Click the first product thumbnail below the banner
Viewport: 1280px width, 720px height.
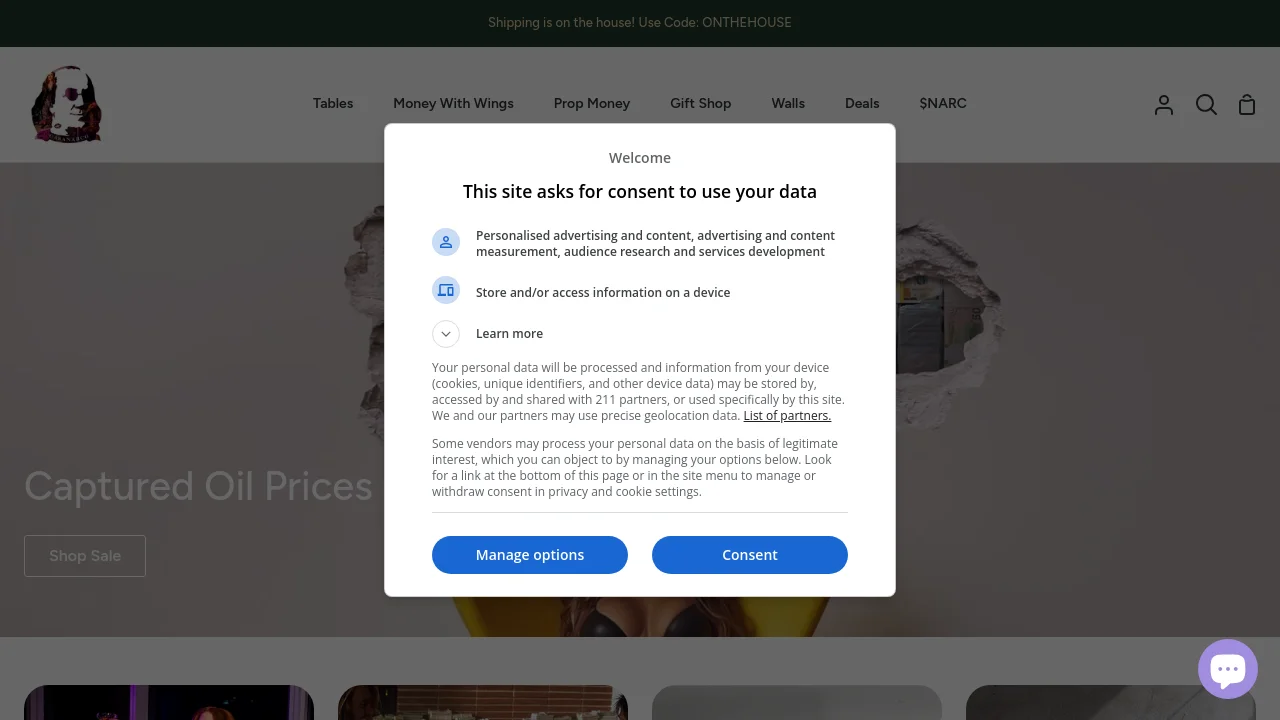[x=169, y=702]
